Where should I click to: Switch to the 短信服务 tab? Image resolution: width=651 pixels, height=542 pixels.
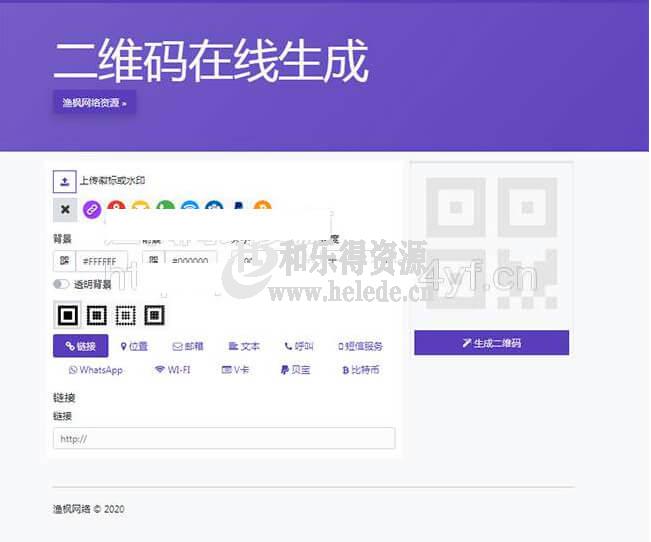pyautogui.click(x=360, y=346)
